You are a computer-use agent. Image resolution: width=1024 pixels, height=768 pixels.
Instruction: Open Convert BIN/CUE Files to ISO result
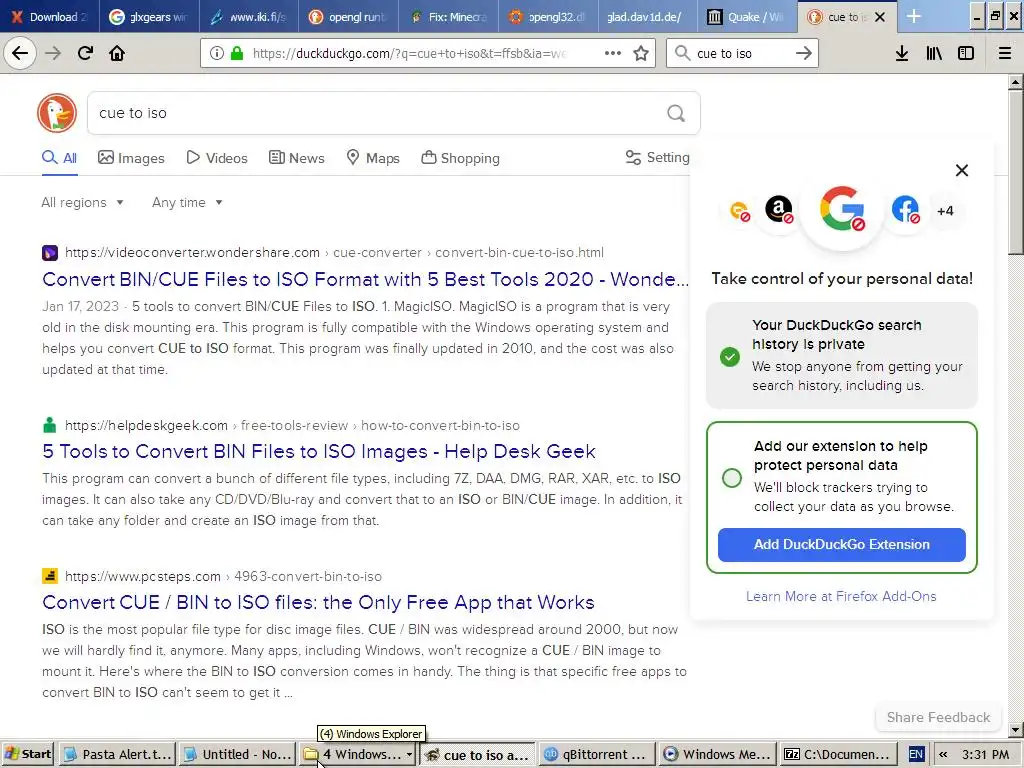click(366, 279)
